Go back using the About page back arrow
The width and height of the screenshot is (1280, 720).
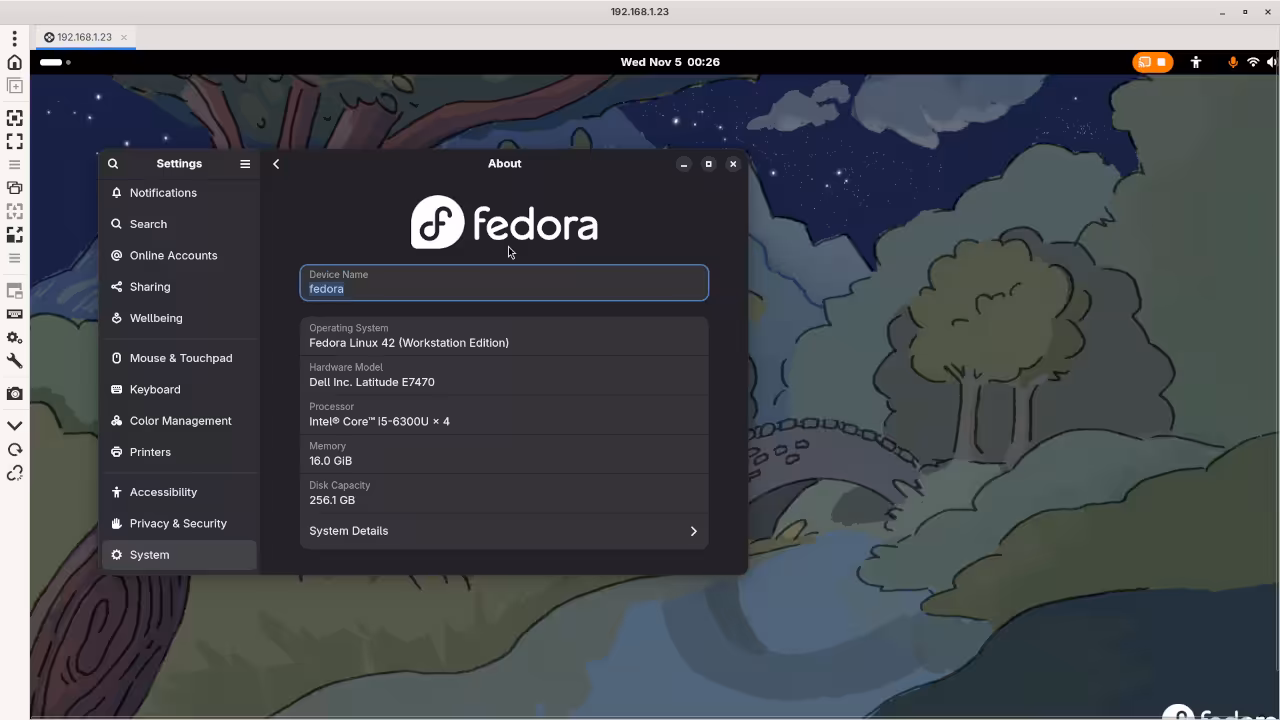276,163
